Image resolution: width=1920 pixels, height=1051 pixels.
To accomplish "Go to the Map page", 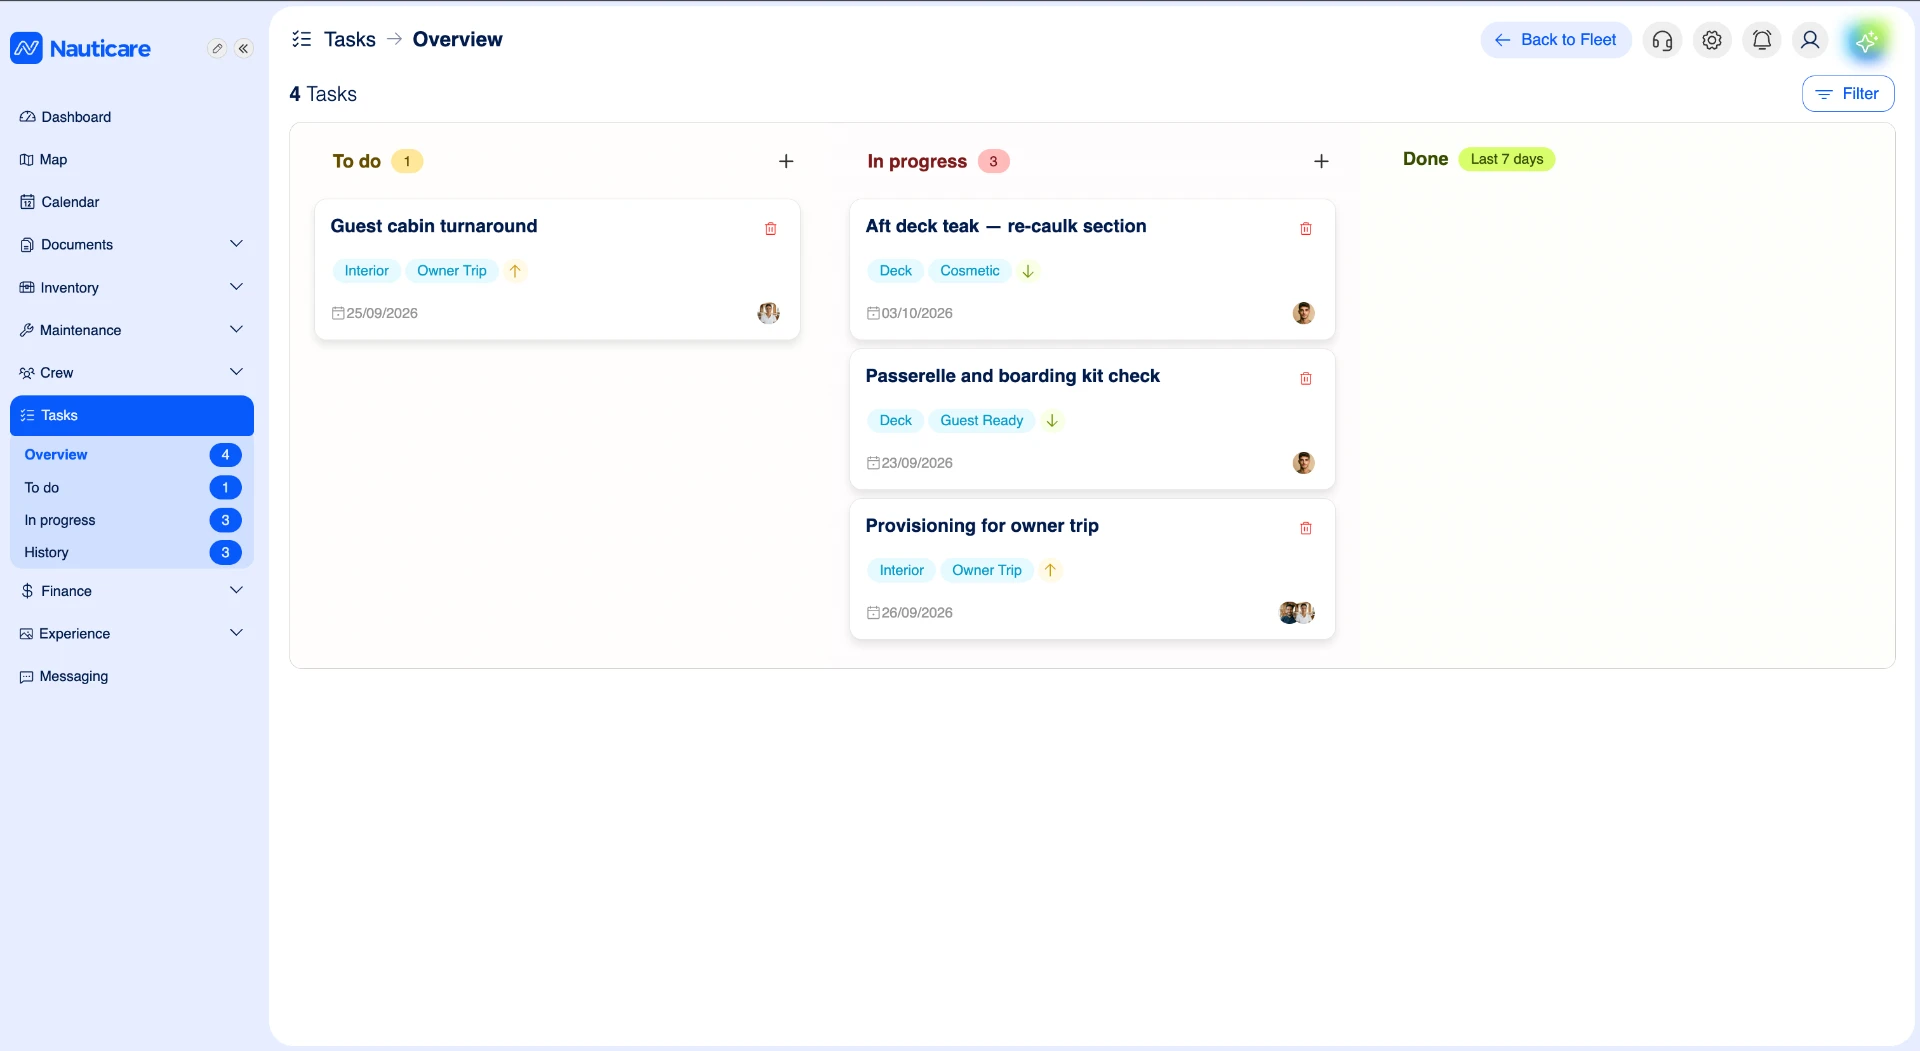I will pos(131,160).
